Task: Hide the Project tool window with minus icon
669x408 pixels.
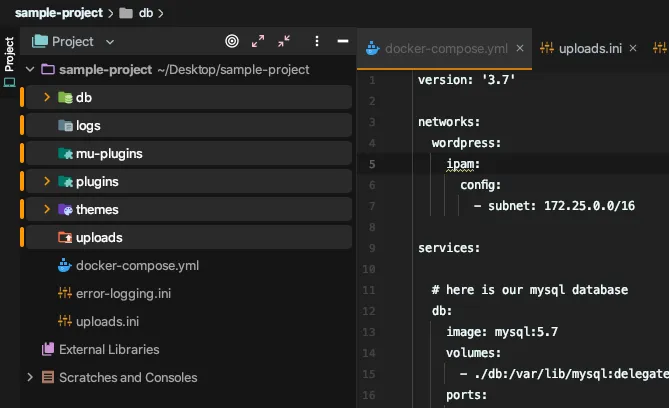Action: tap(343, 42)
